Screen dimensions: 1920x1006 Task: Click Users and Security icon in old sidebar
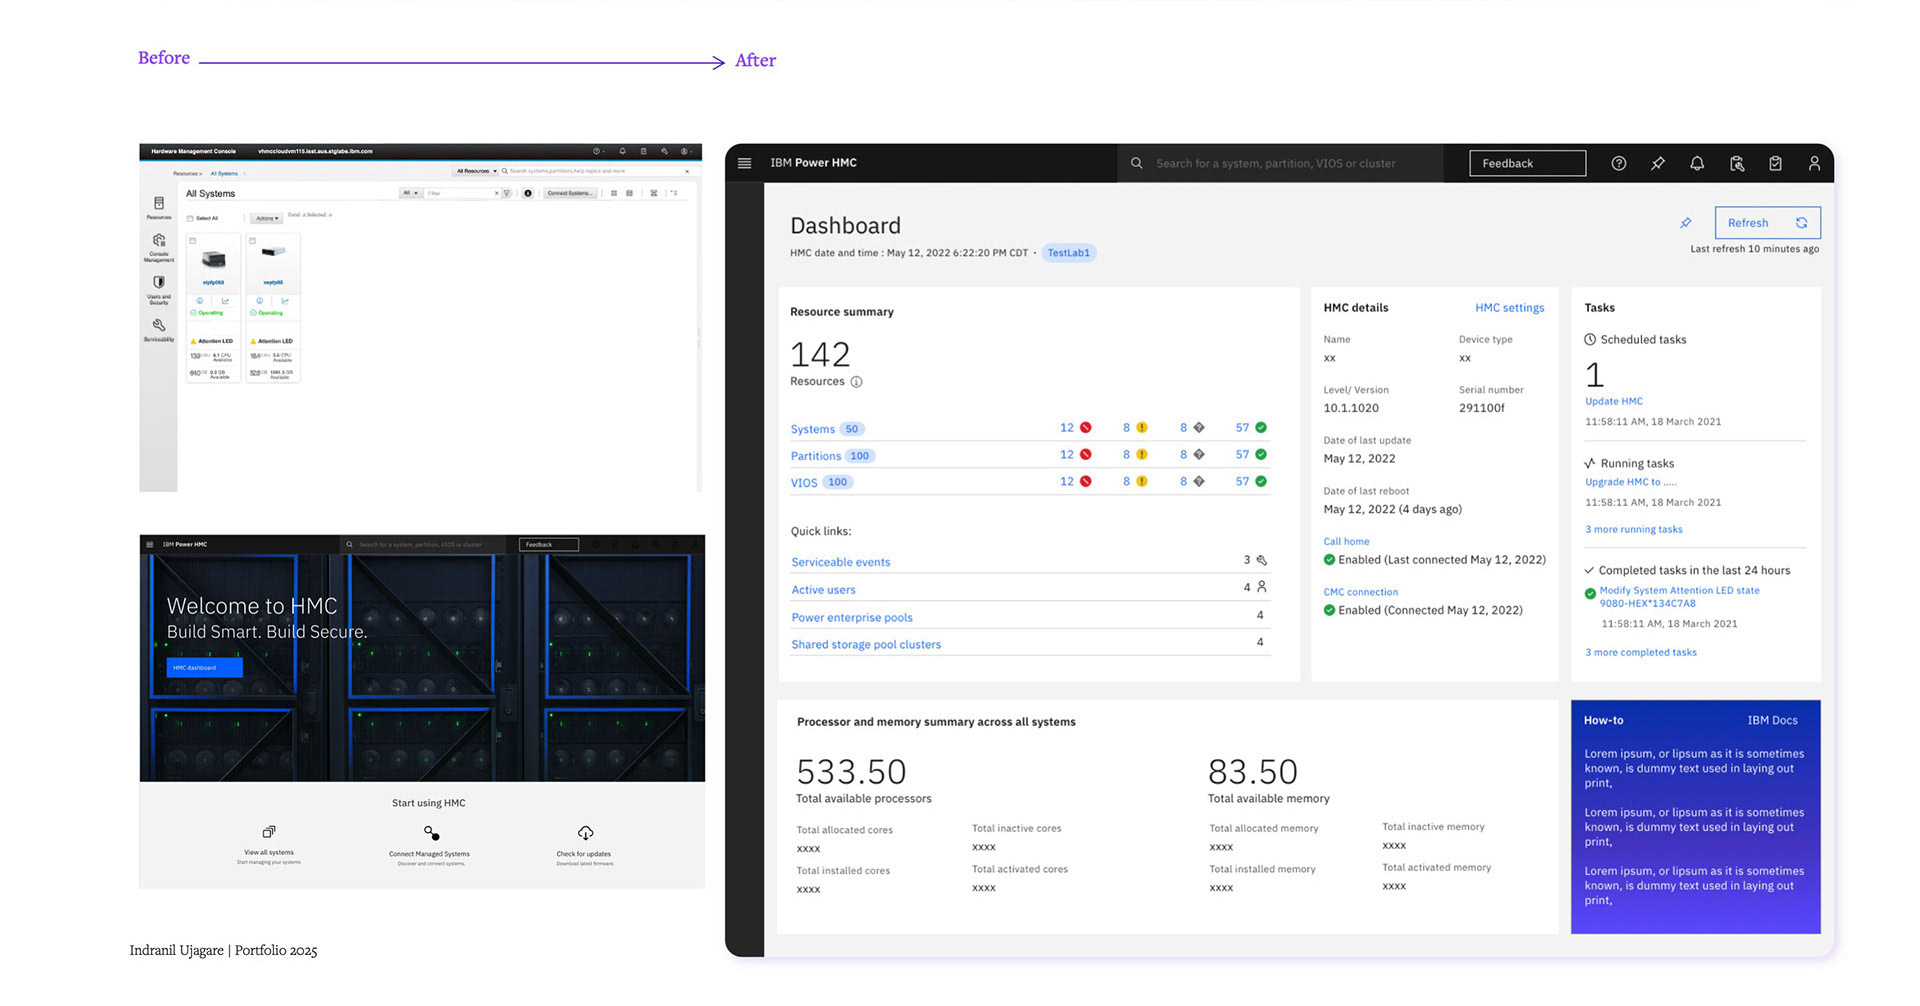click(159, 283)
